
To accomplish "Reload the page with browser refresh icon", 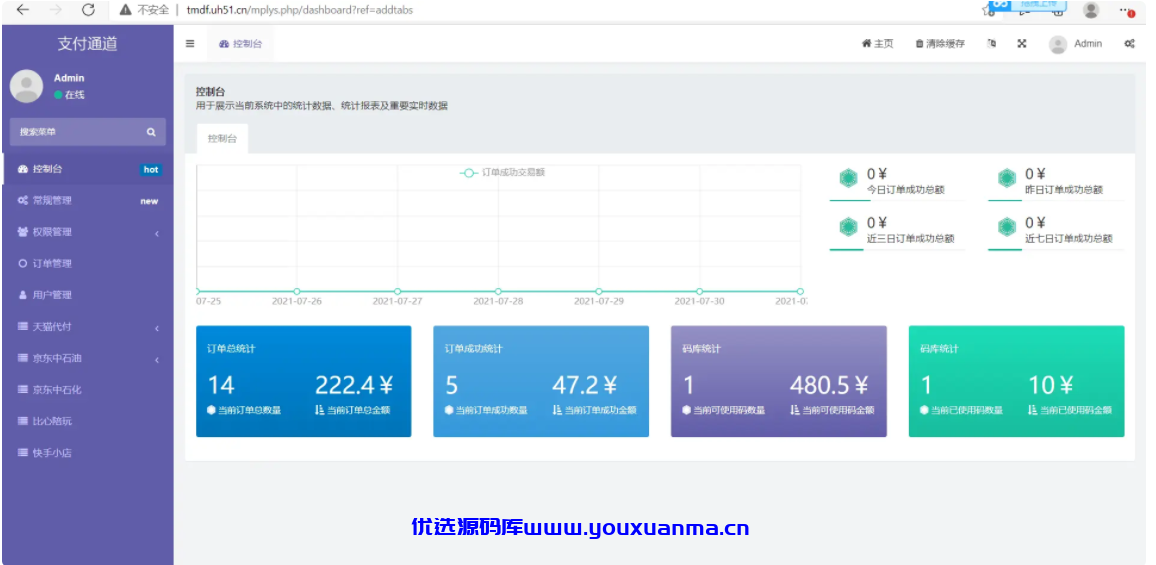I will click(x=88, y=10).
